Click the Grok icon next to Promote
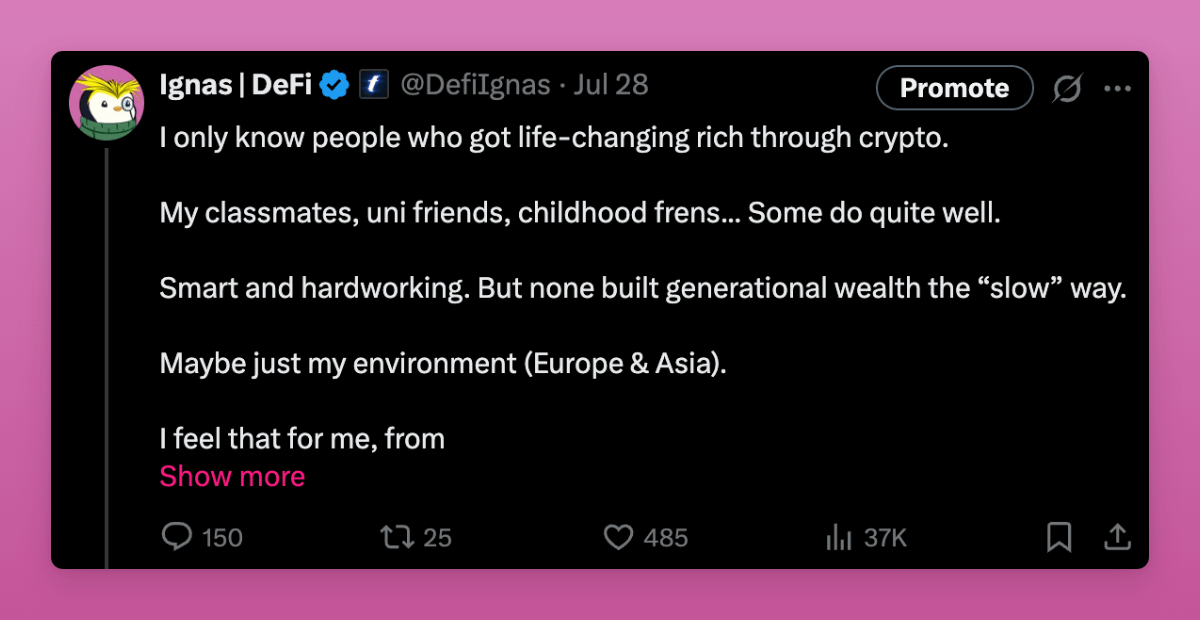This screenshot has width=1200, height=620. [x=1067, y=89]
